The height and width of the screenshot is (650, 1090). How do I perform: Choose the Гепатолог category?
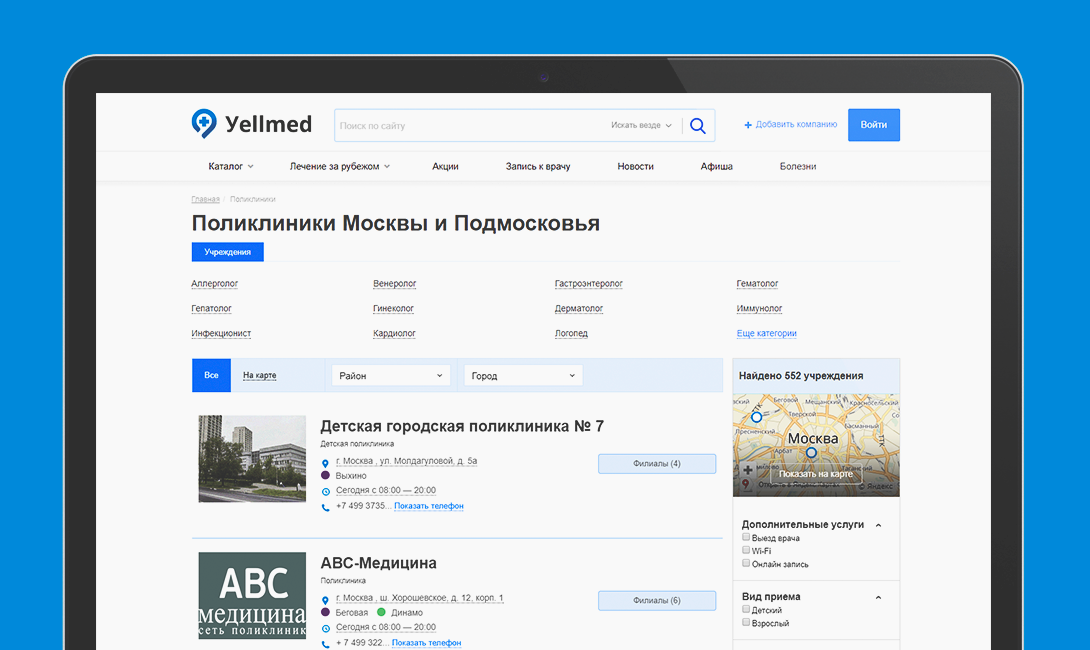point(211,309)
